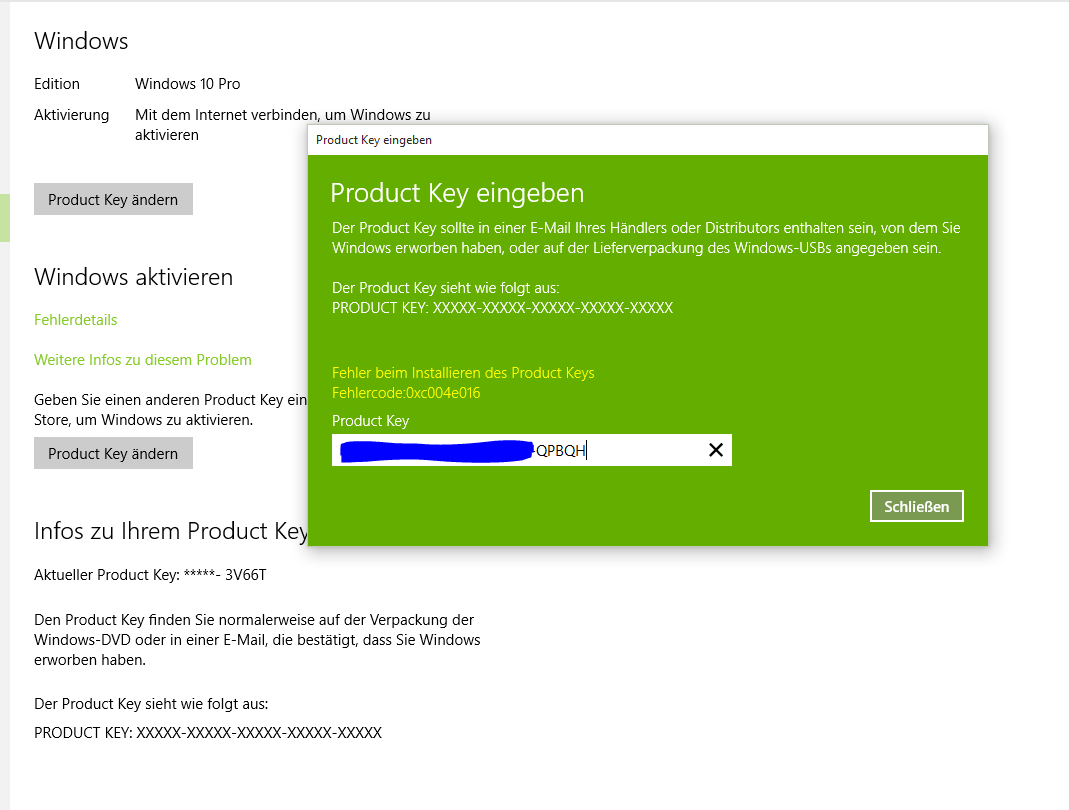The width and height of the screenshot is (1069, 810).
Task: Click the Aktueller Product Key 3V66T text
Action: 150,575
